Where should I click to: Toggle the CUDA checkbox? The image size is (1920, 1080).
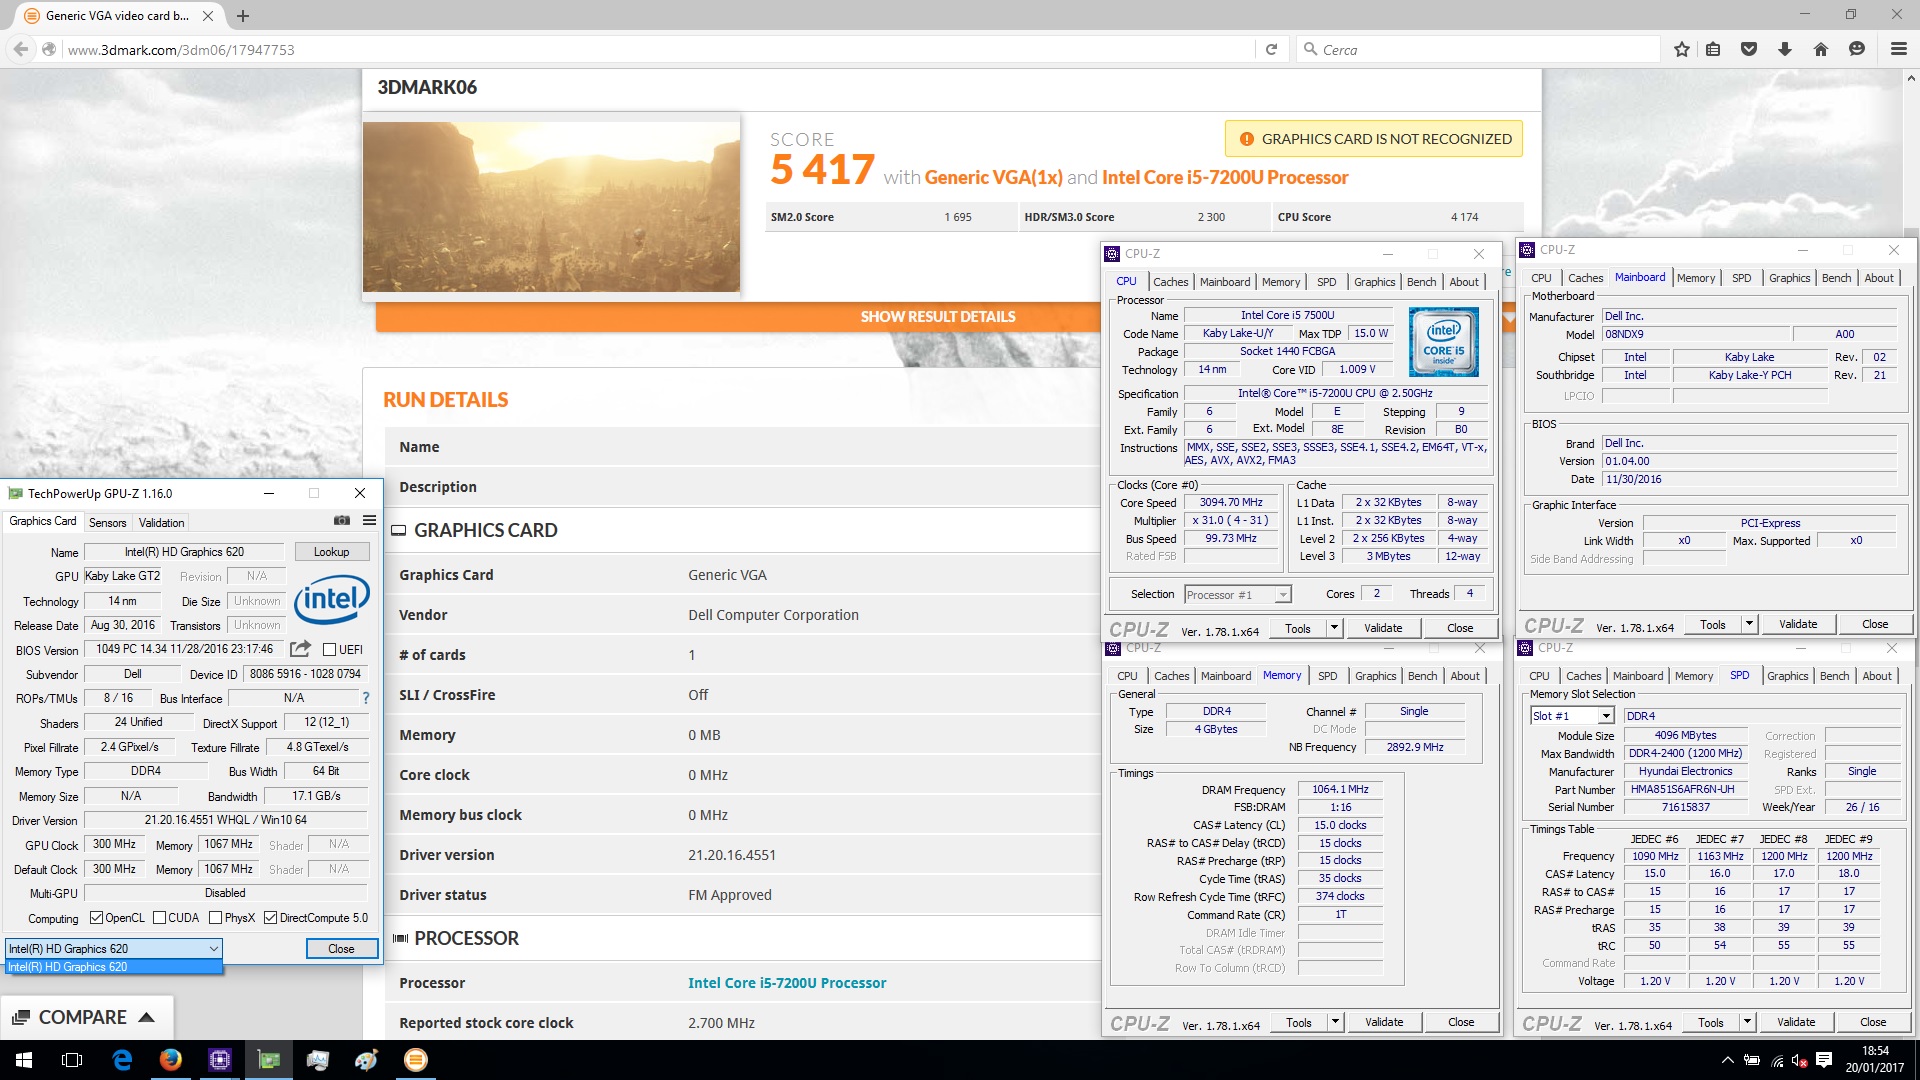pyautogui.click(x=159, y=918)
